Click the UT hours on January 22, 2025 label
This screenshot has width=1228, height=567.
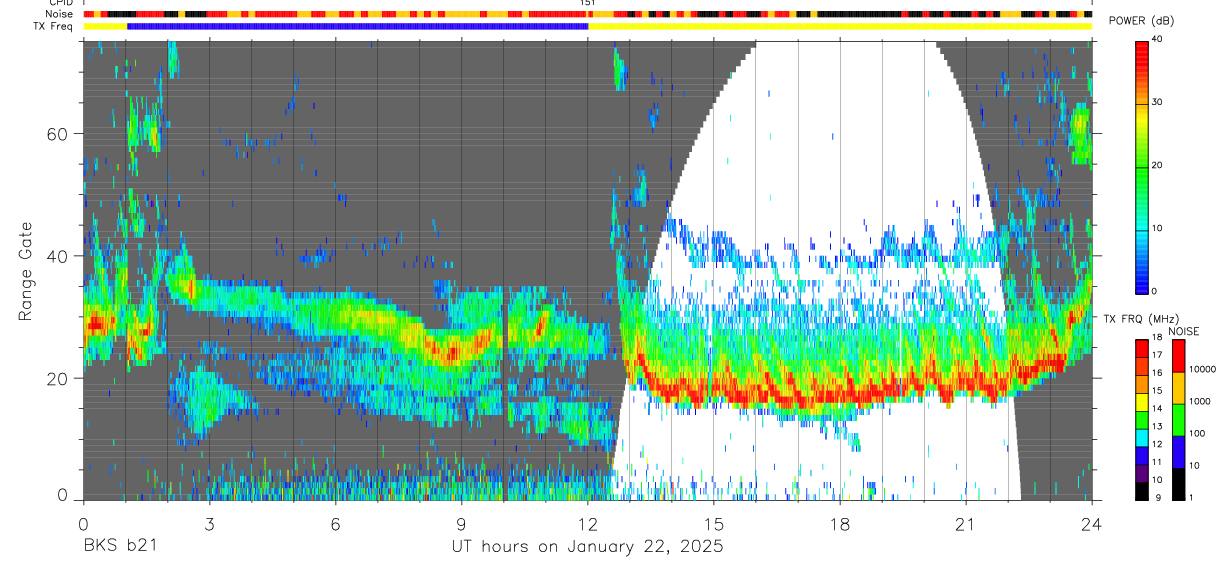(587, 547)
